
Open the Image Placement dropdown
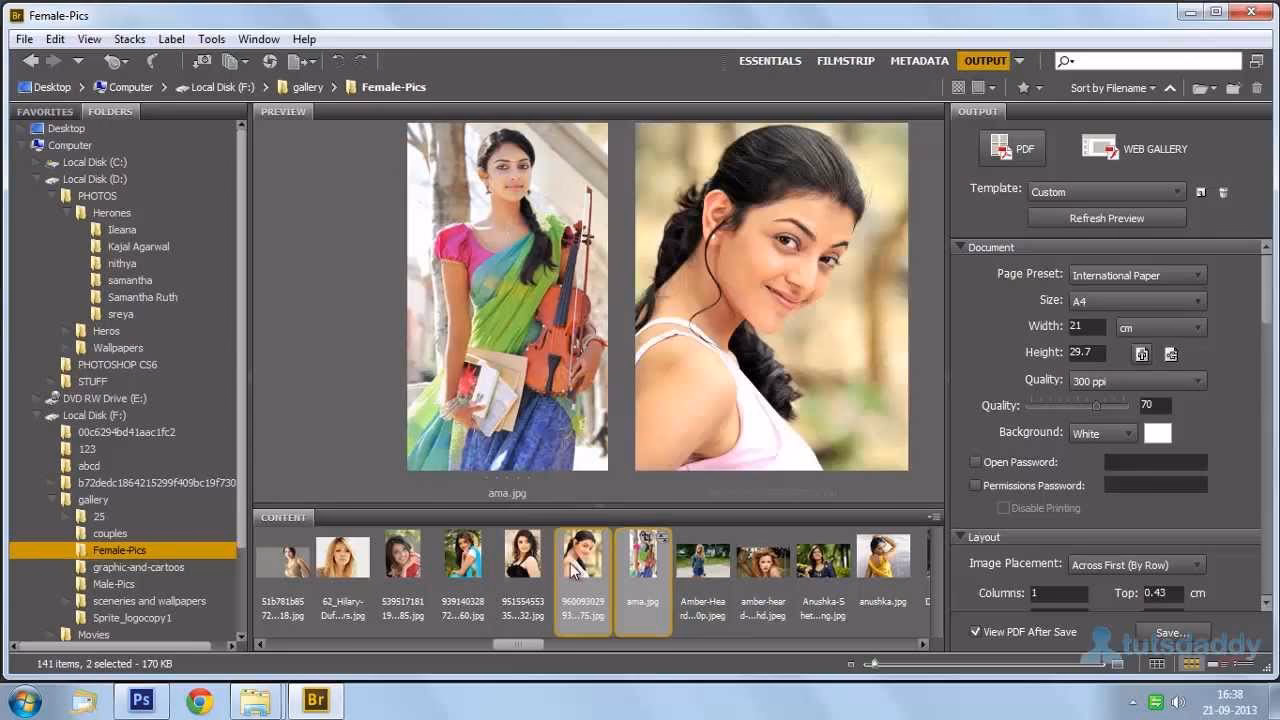[x=1136, y=564]
